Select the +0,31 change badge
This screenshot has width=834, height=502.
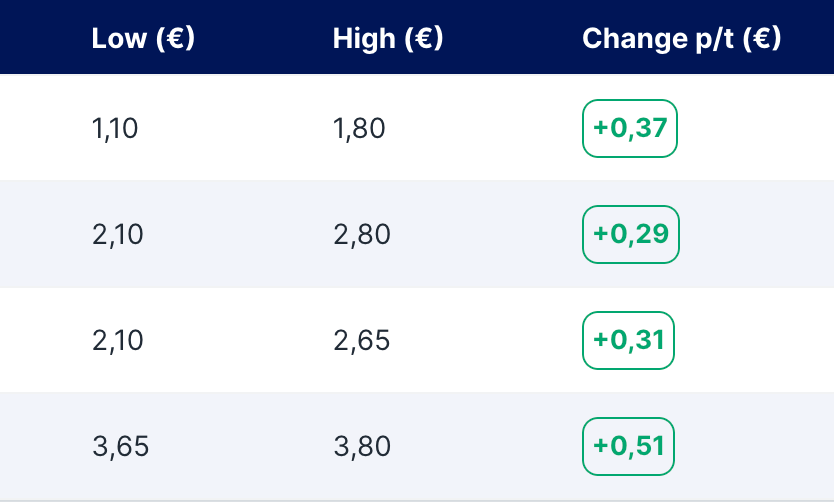629,340
